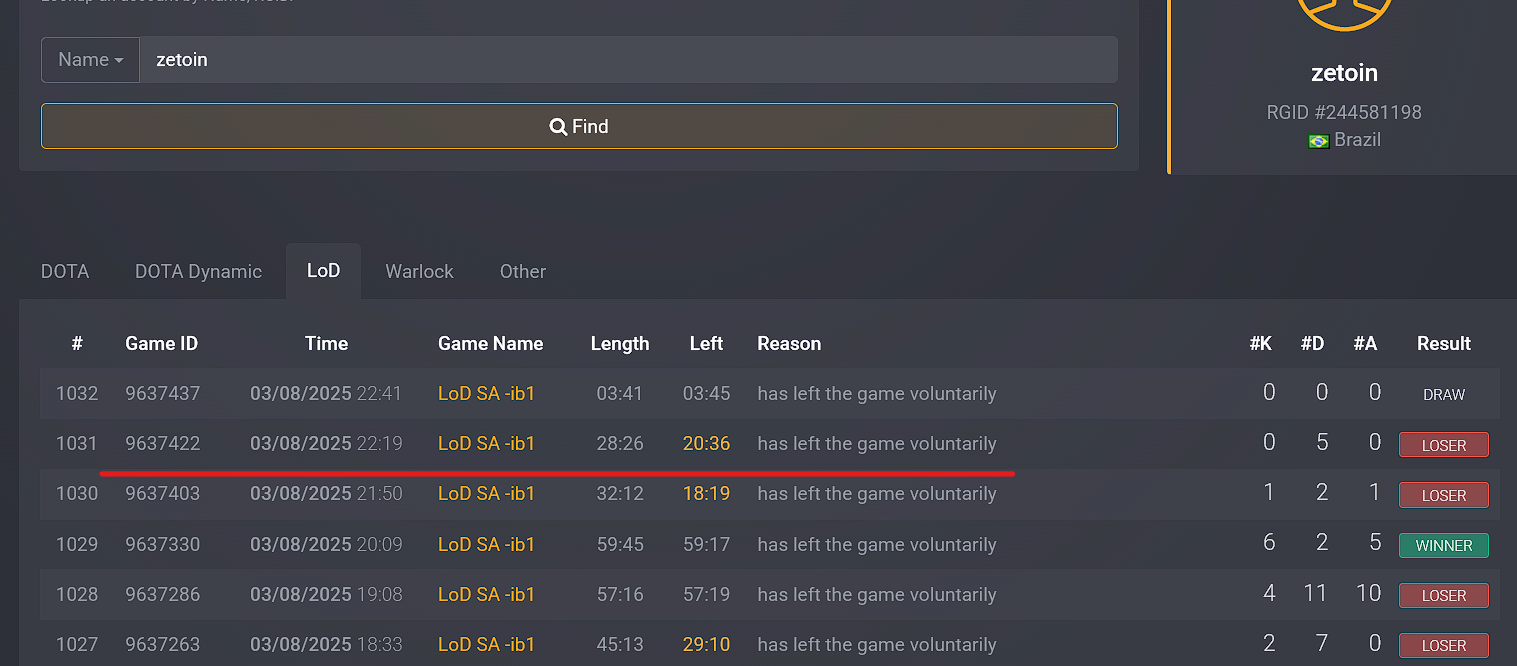Click the search field containing zetoin
This screenshot has width=1517, height=666.
628,60
